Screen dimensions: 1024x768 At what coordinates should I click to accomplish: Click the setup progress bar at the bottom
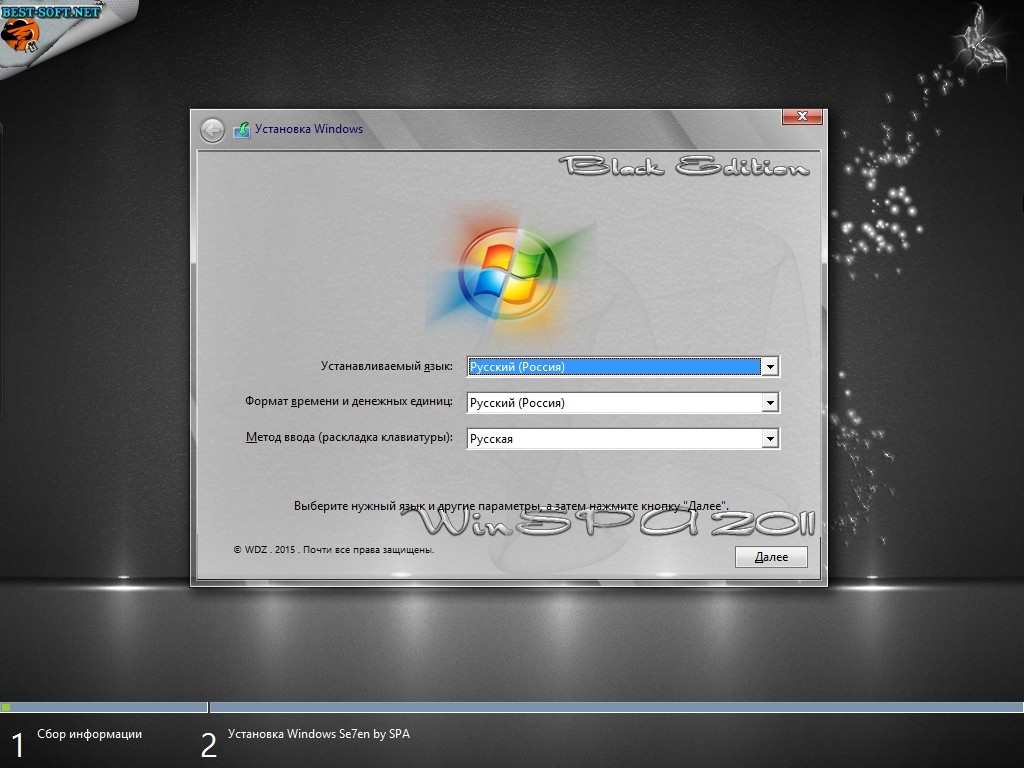tap(512, 707)
